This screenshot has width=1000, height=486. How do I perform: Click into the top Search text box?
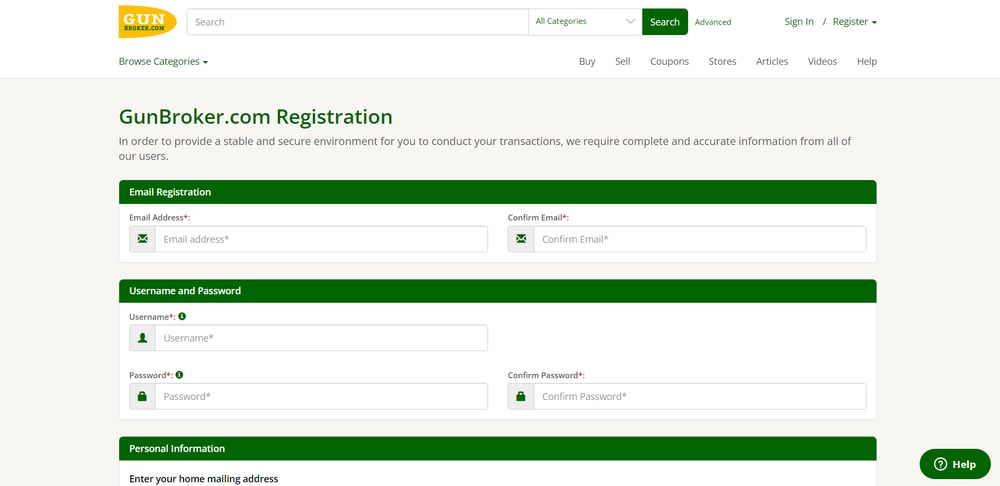click(x=357, y=22)
